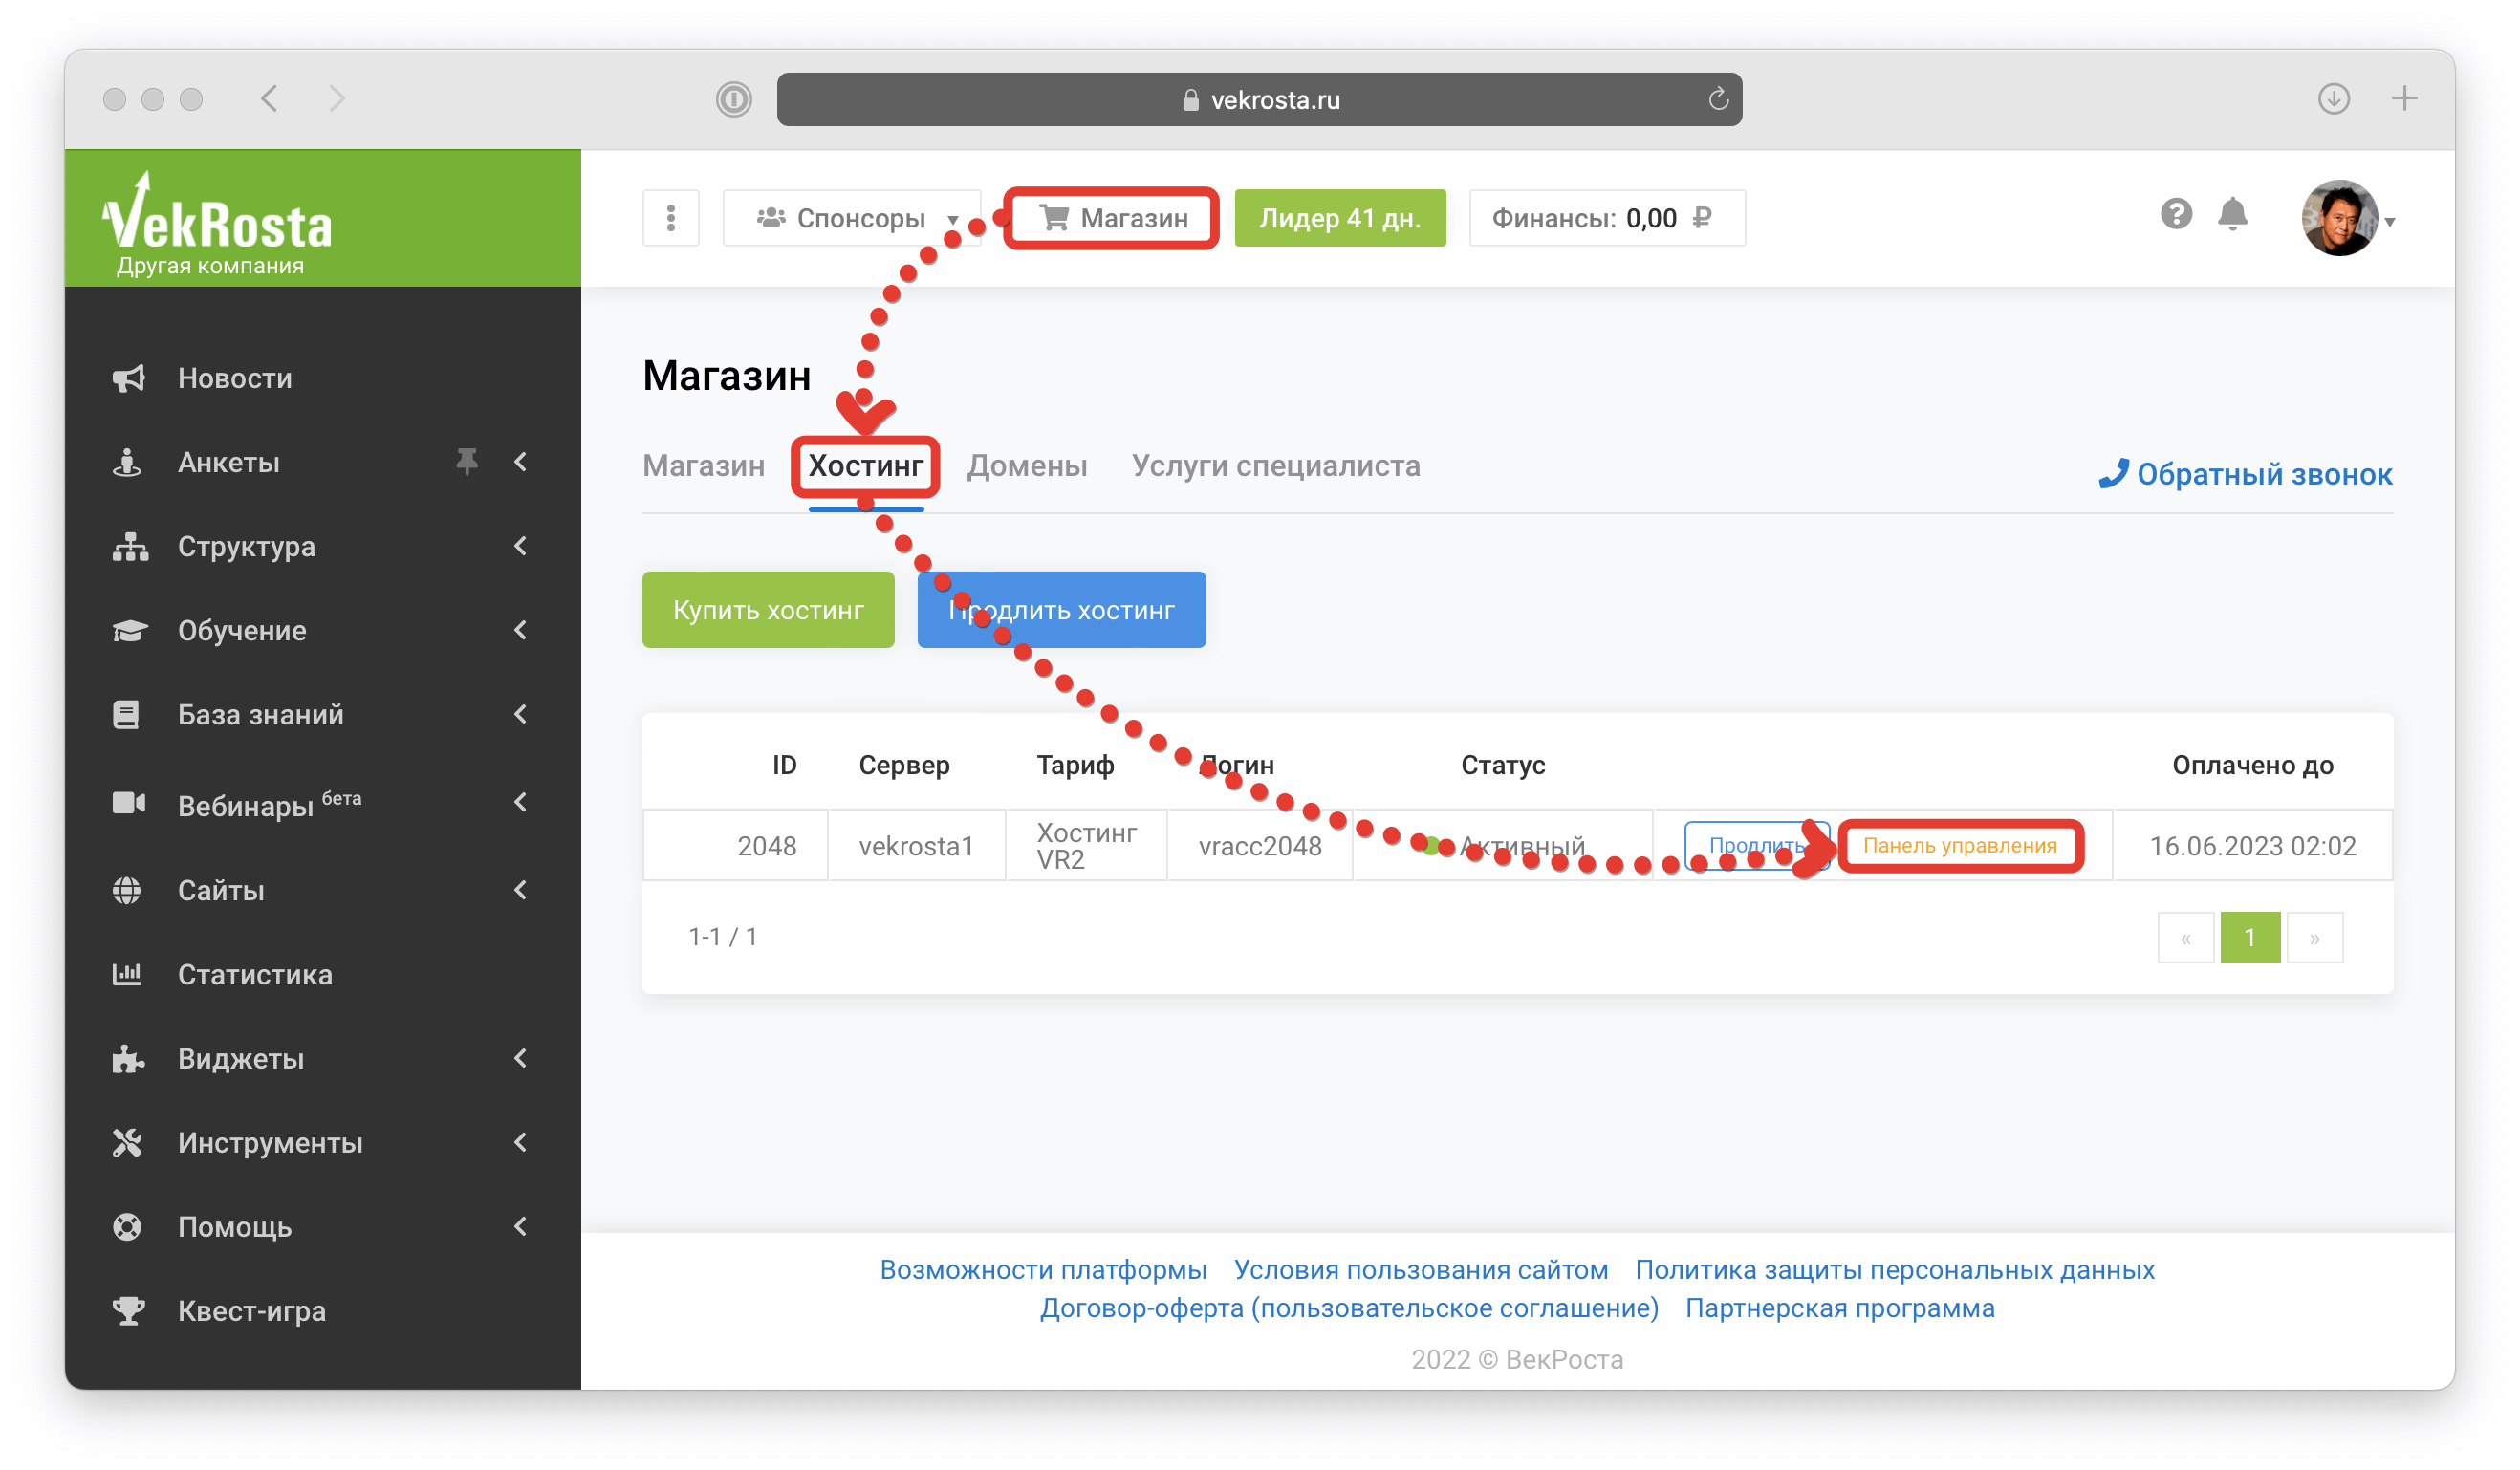Image resolution: width=2520 pixels, height=1470 pixels.
Task: Click the Обратный звонок link
Action: 2245,474
